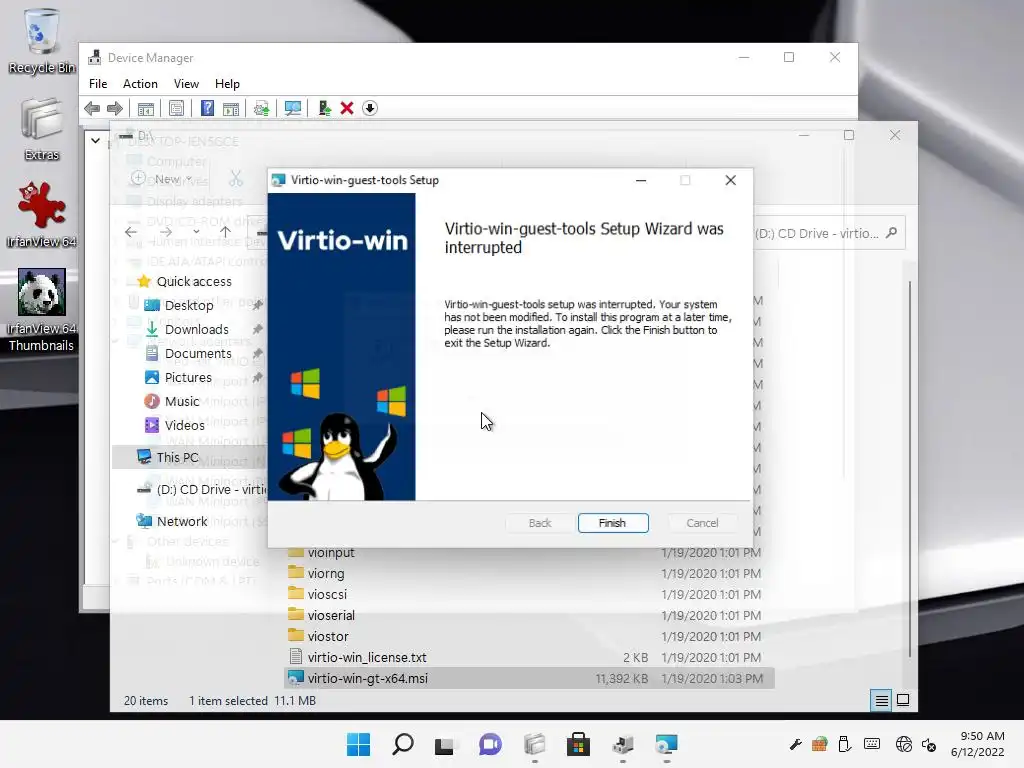Viewport: 1024px width, 768px height.
Task: Click Update driver icon with gear in Device Manager
Action: tap(261, 108)
